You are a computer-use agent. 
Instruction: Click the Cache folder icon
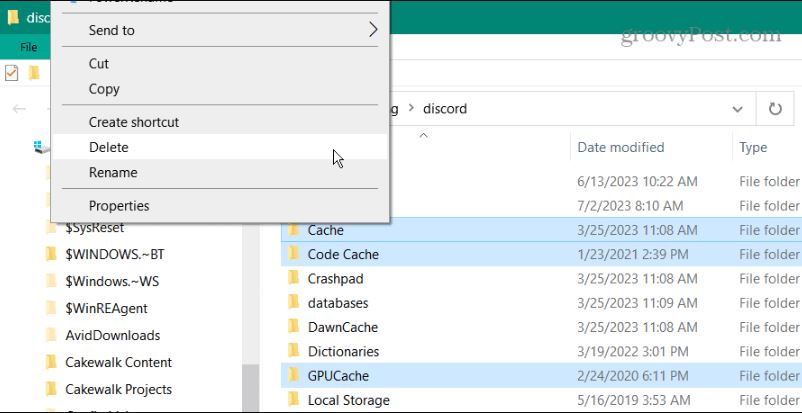(x=293, y=229)
